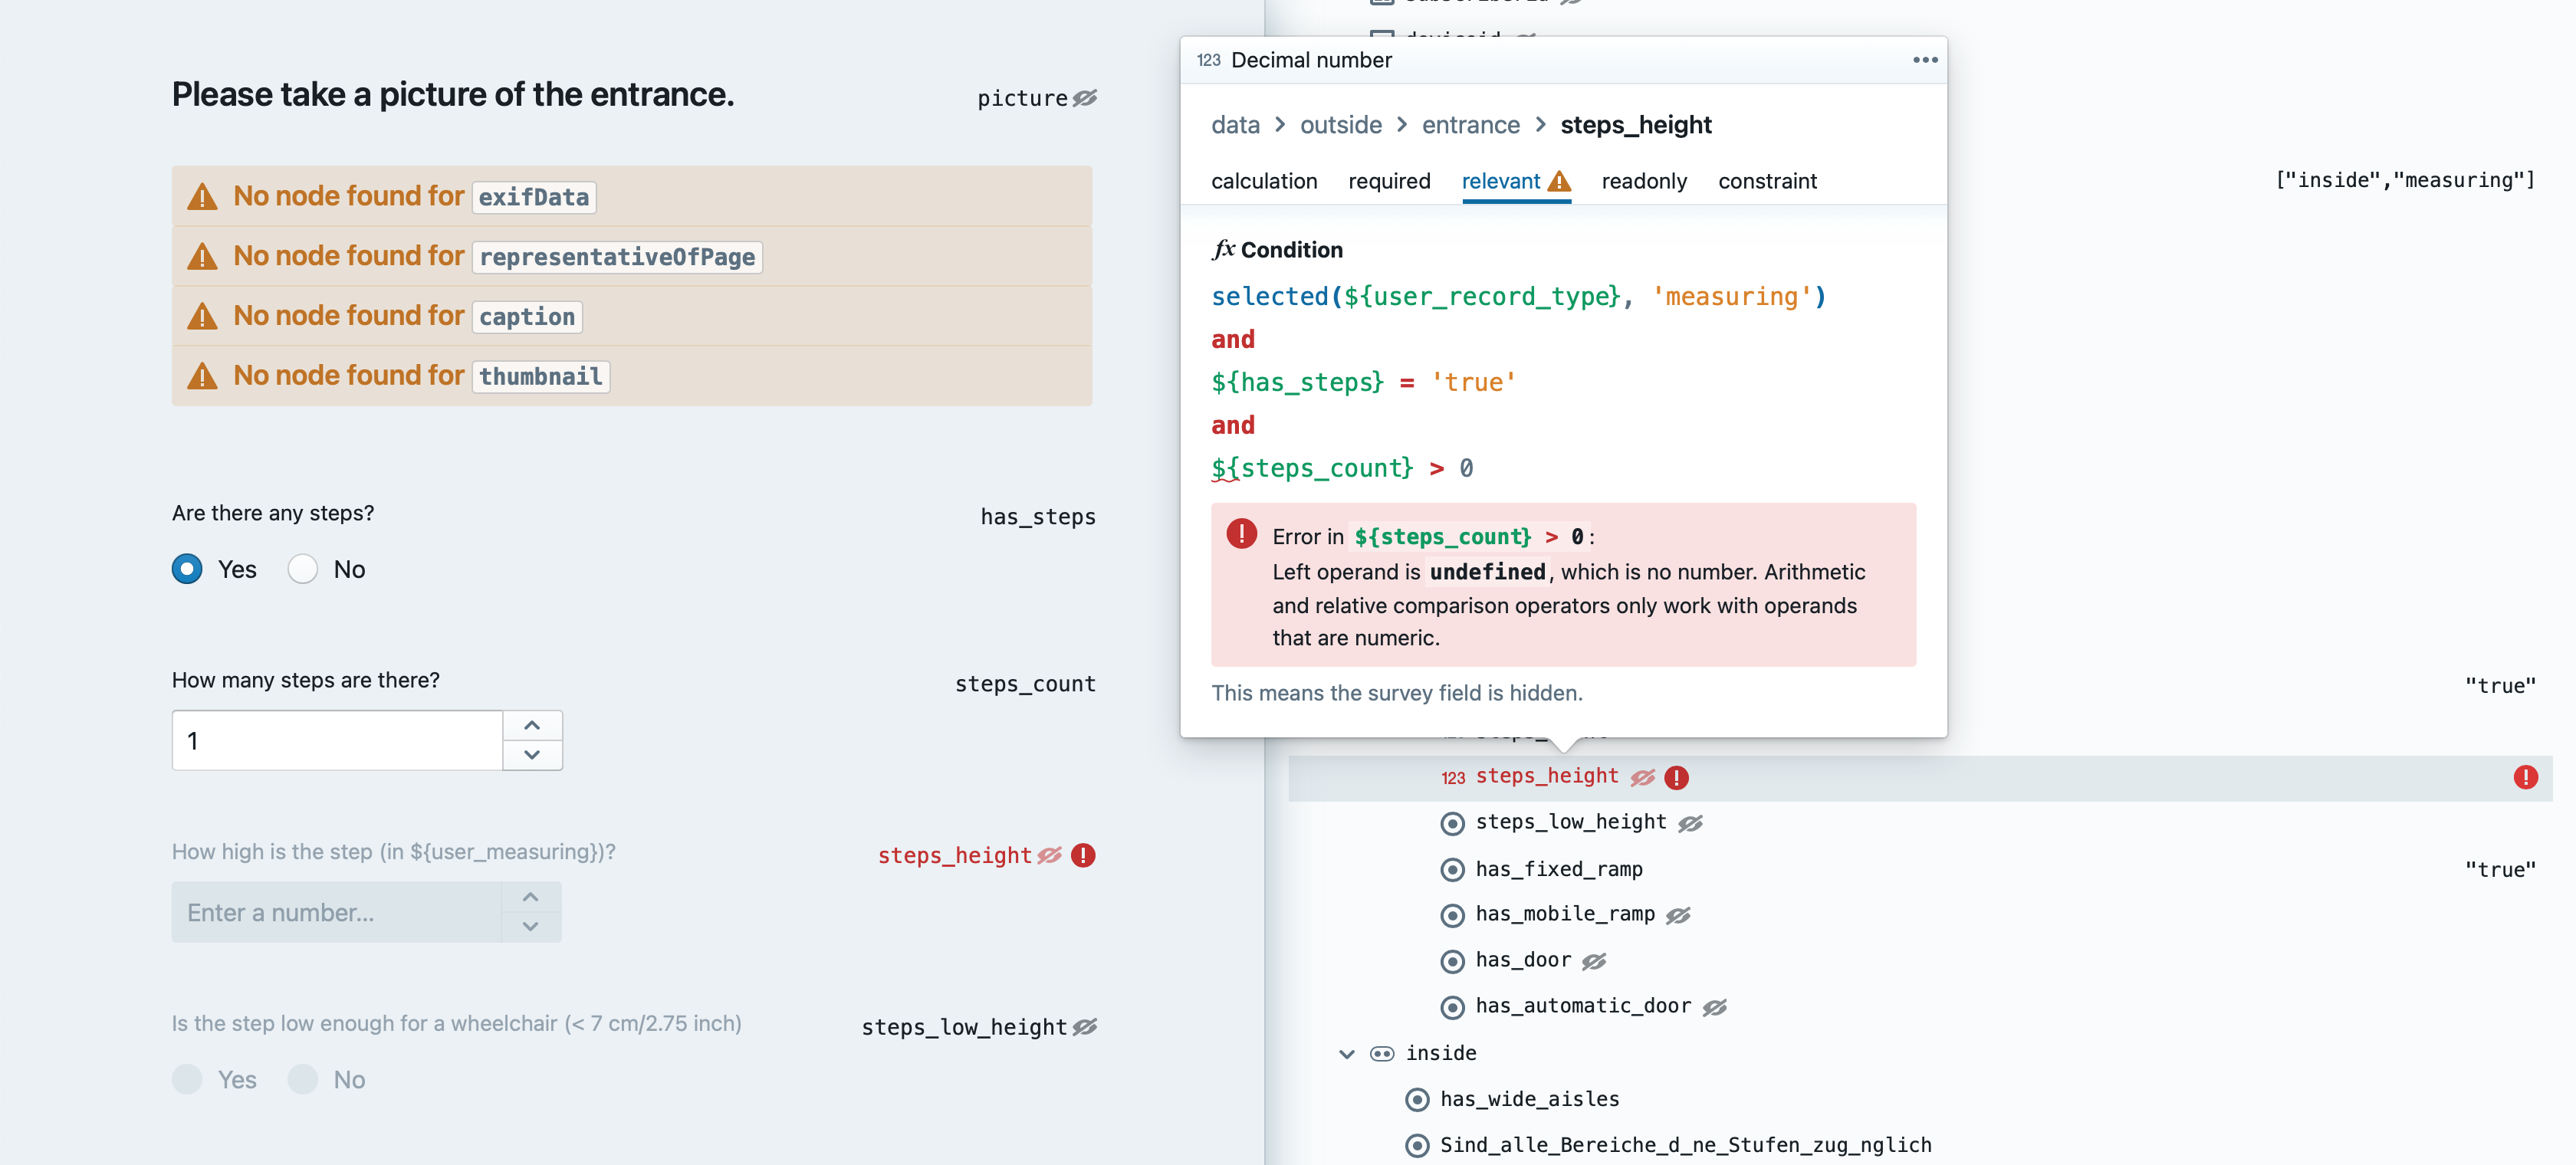
Task: Decrease the steps count with the down arrow
Action: (532, 755)
